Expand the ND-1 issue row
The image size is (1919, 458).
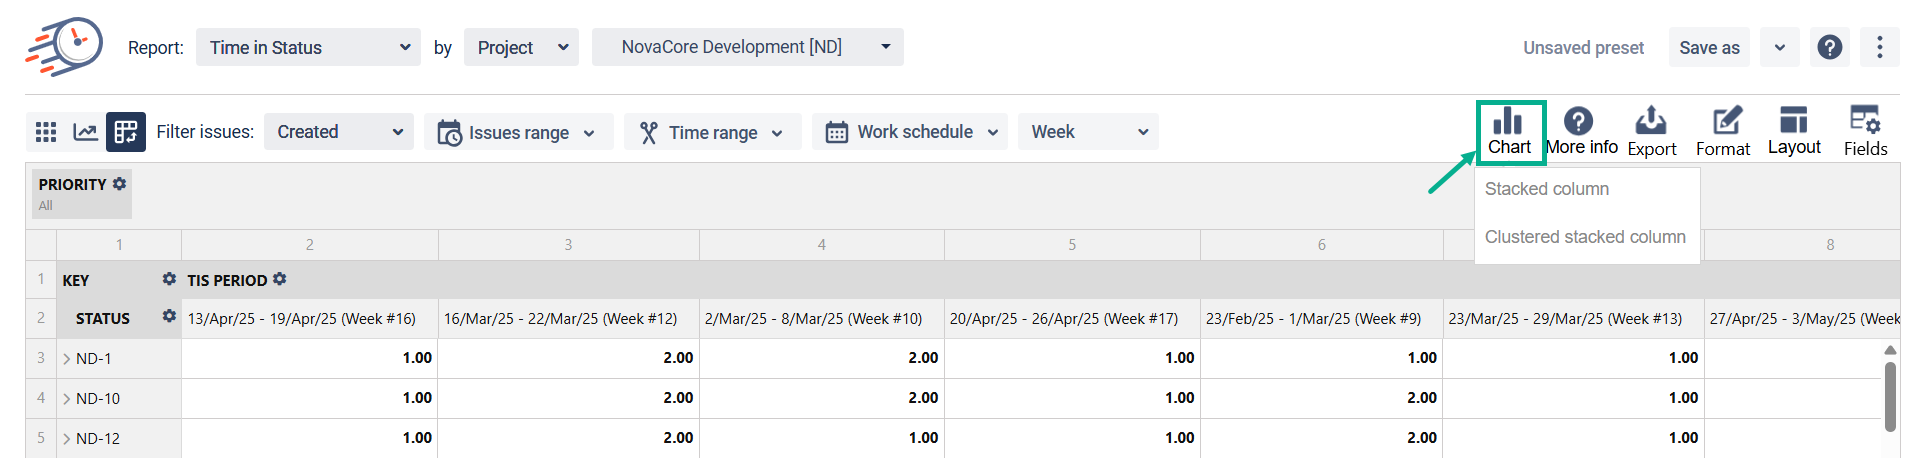[67, 359]
